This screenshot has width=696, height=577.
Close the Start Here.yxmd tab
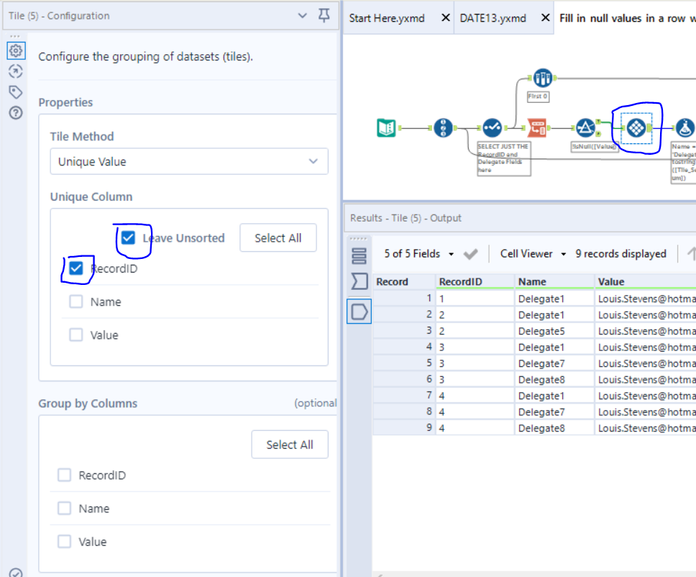446,18
